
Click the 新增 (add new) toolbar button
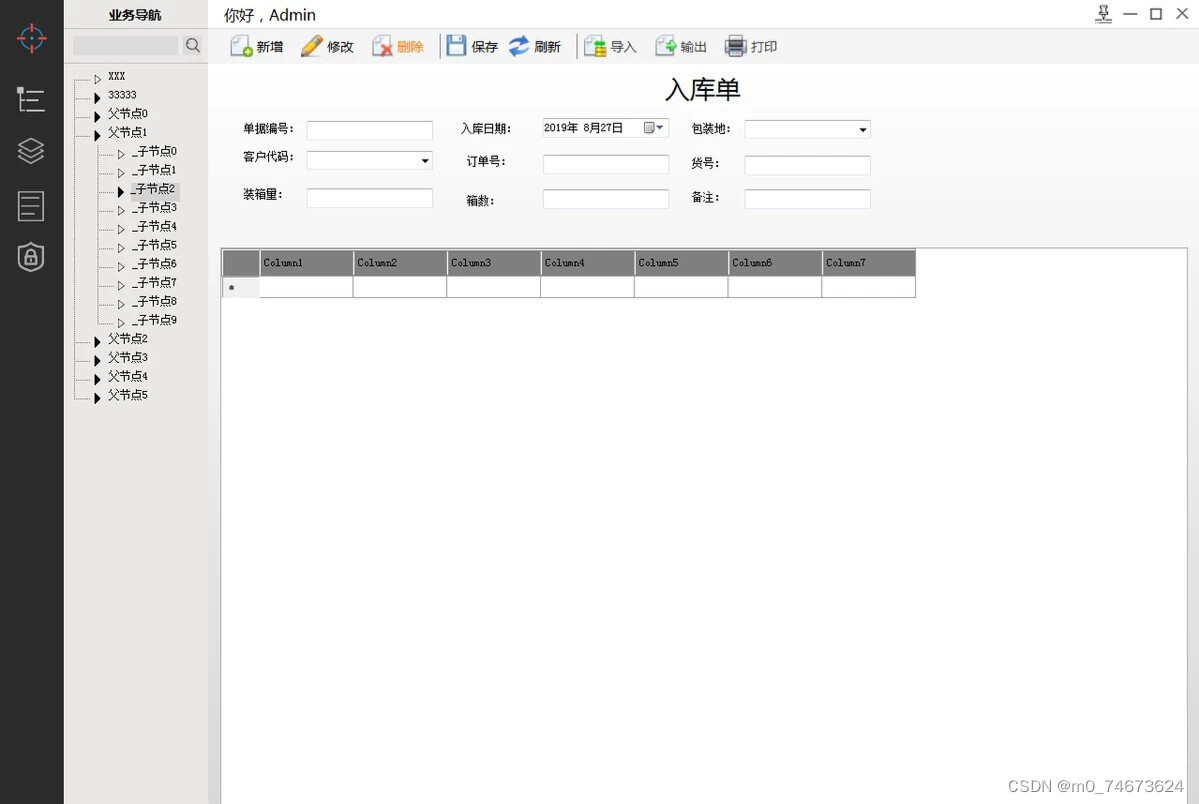click(x=257, y=47)
